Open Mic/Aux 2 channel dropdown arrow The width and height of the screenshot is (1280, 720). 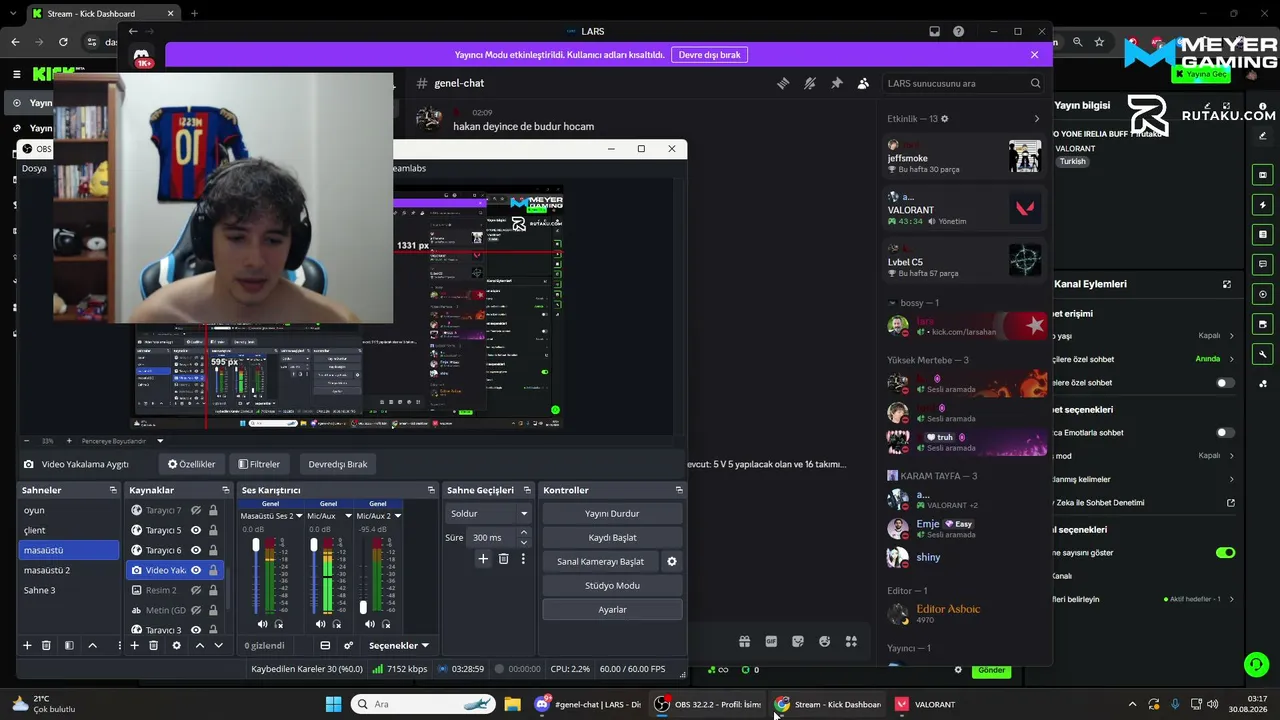click(398, 516)
